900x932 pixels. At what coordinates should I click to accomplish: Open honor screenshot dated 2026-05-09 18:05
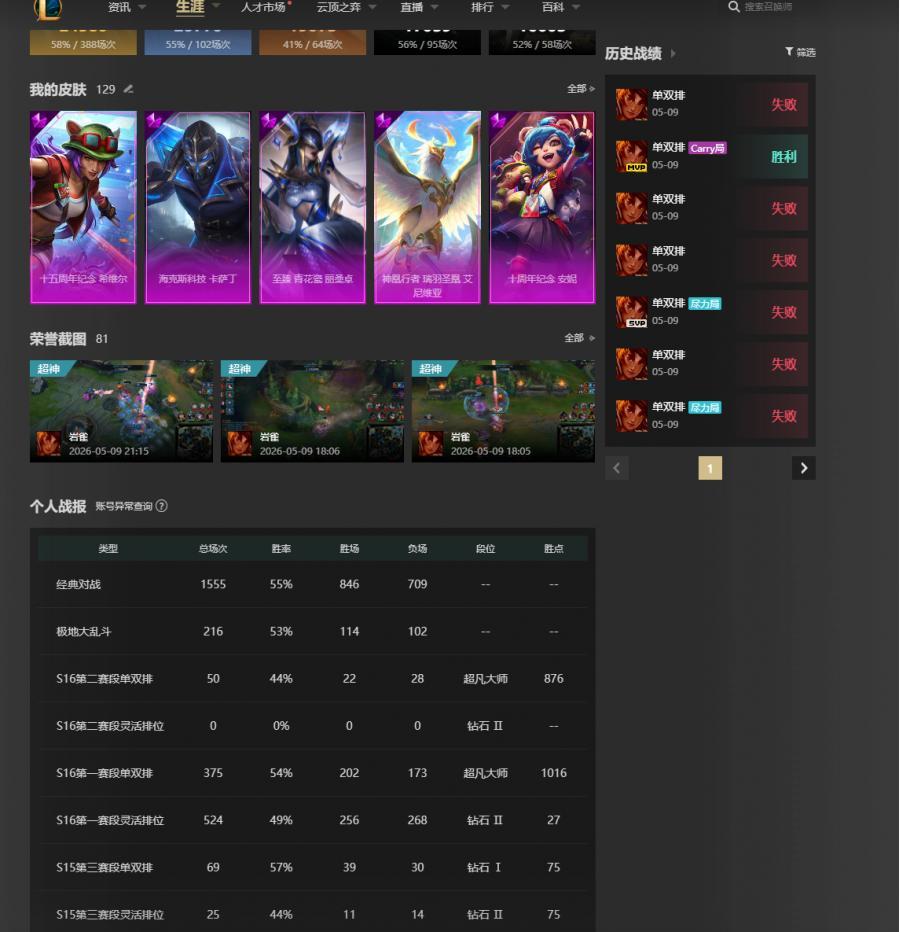click(x=504, y=411)
